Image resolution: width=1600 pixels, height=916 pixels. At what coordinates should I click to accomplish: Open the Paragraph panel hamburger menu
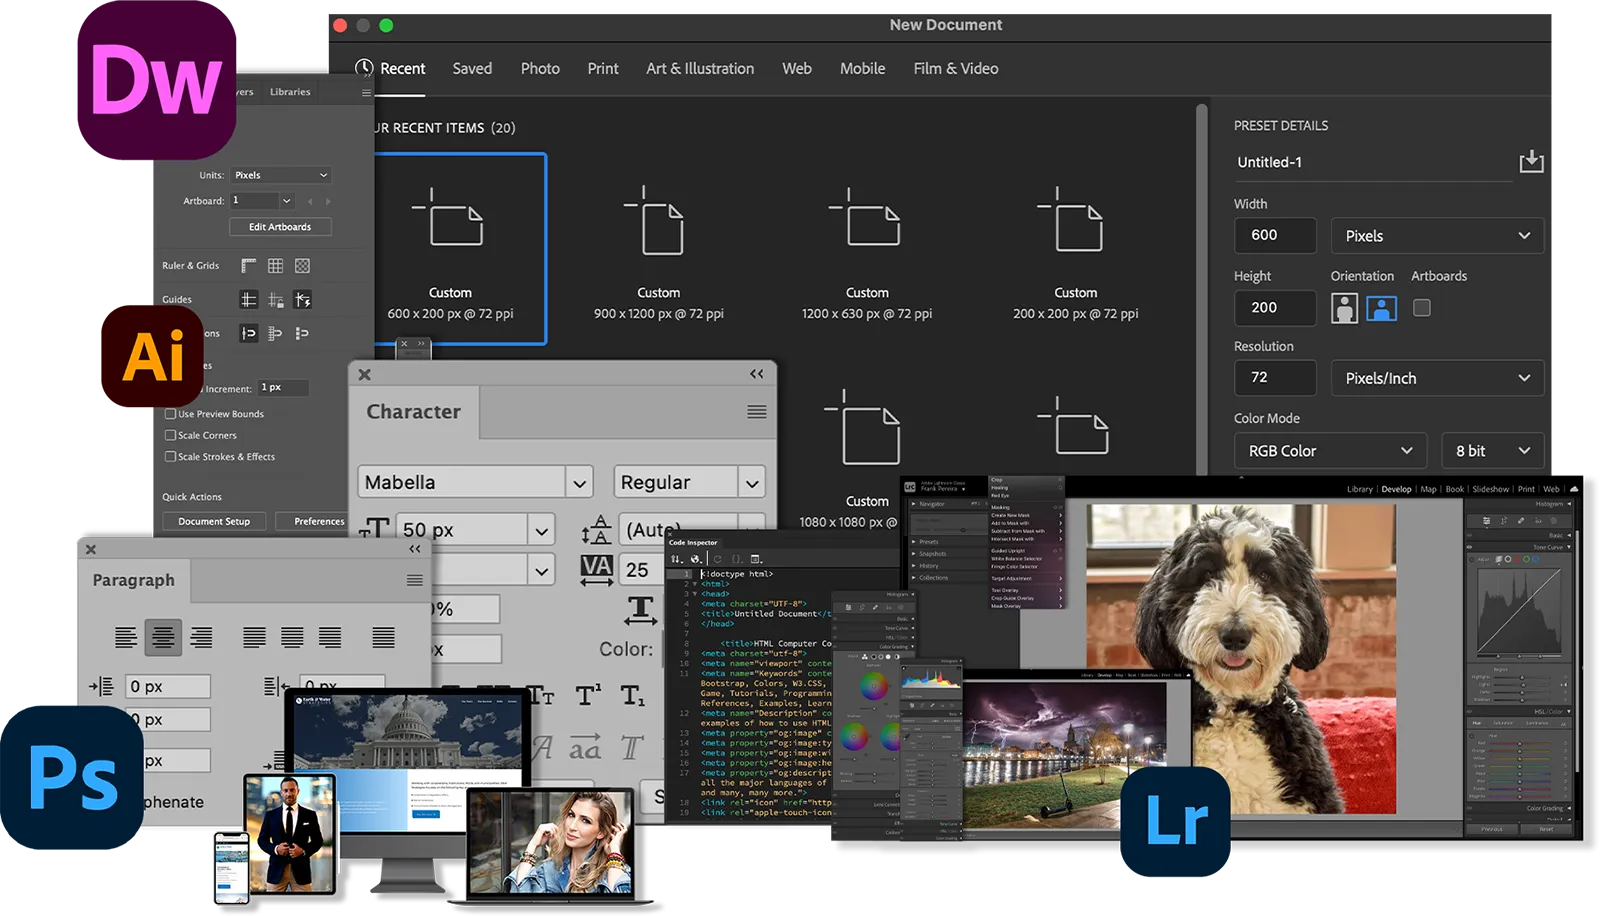click(414, 580)
